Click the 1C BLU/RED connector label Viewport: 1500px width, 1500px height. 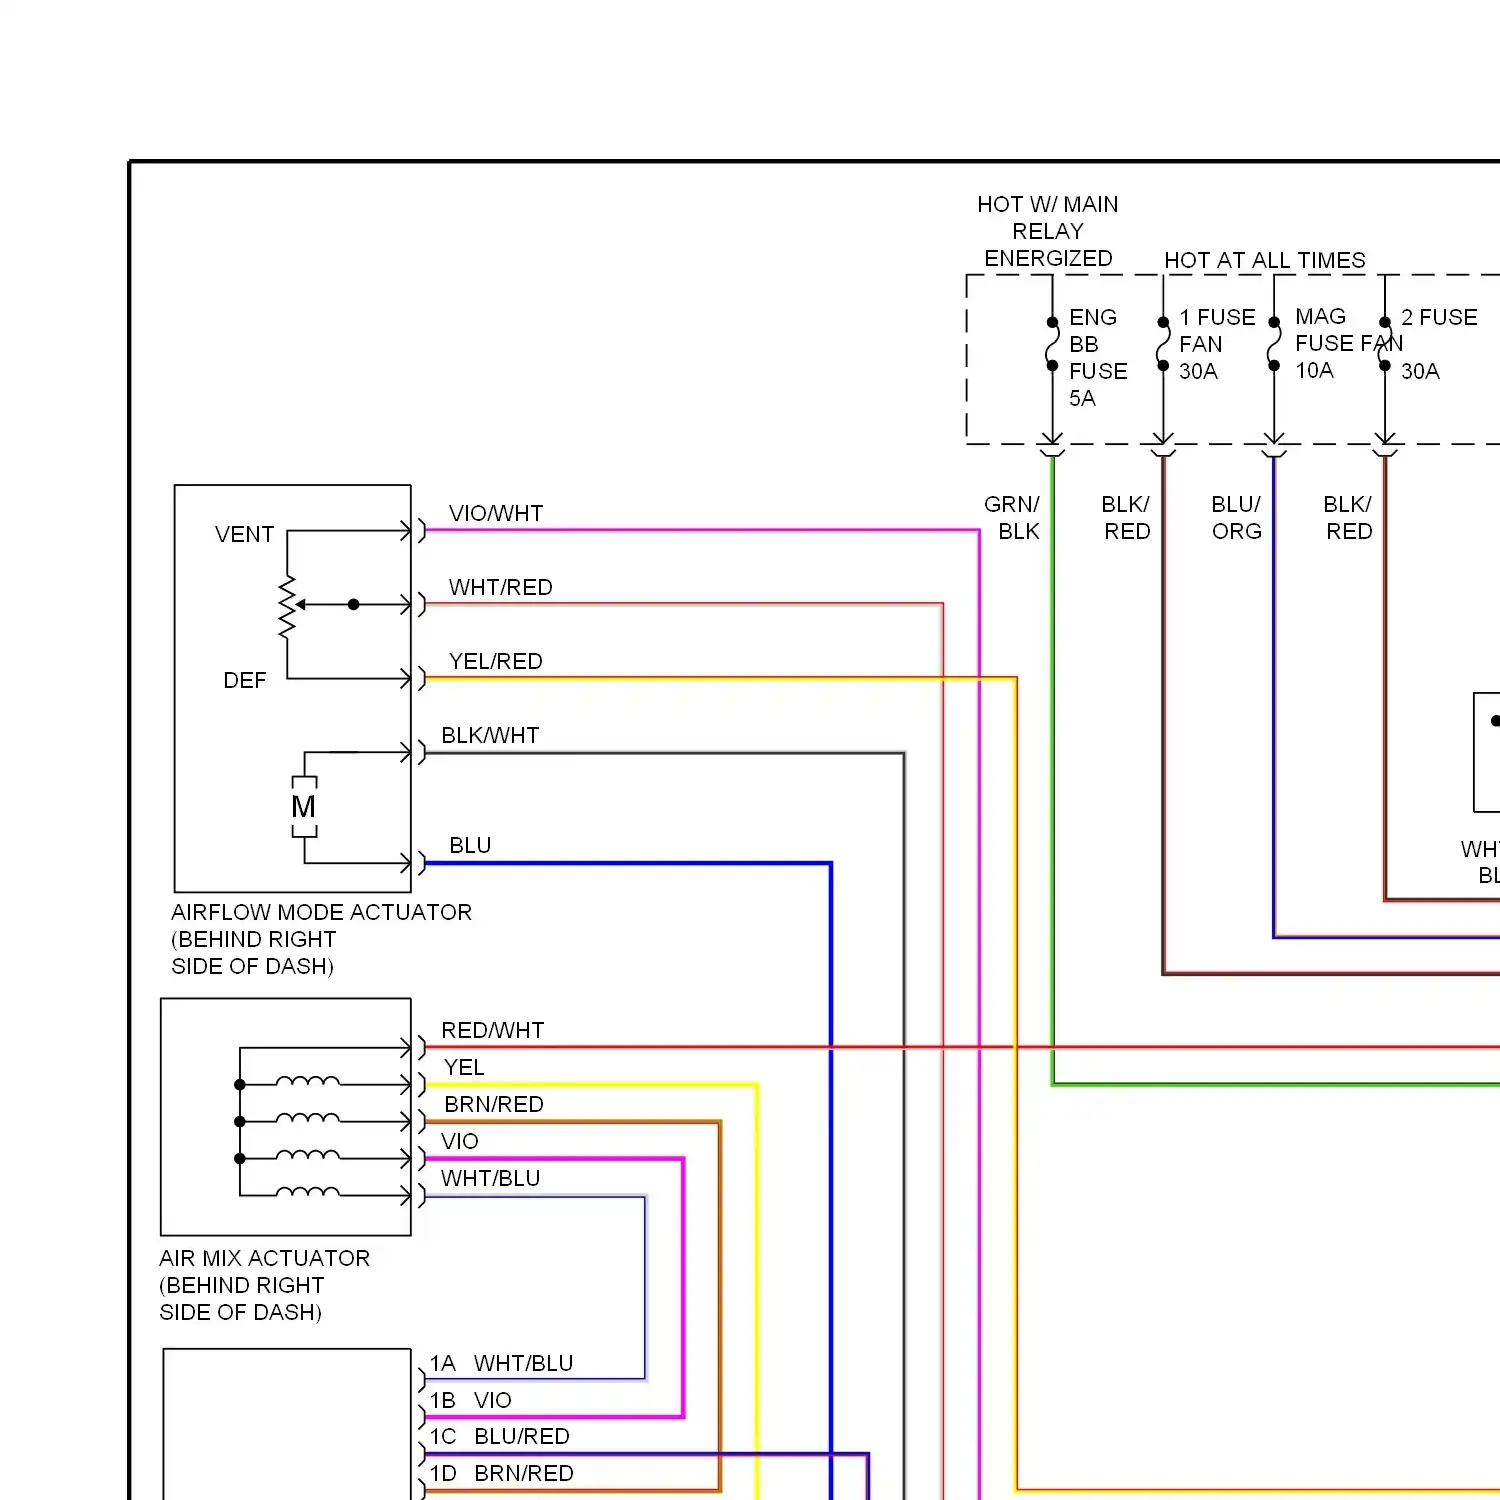click(500, 1436)
